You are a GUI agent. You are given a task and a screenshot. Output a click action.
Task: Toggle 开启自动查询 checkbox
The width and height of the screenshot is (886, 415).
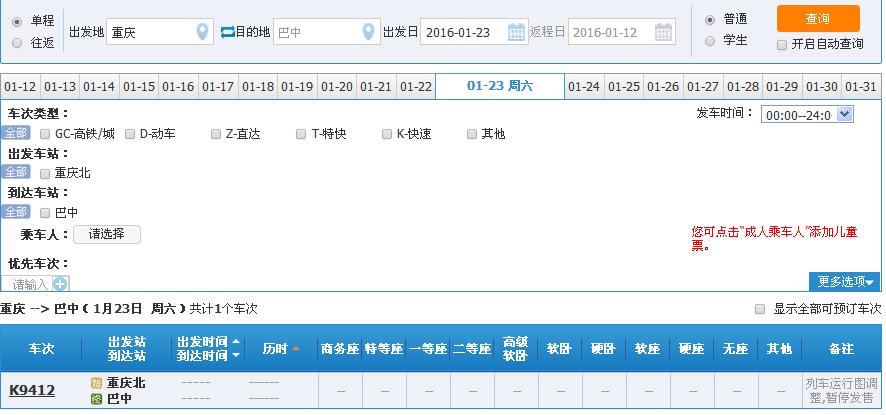point(782,44)
